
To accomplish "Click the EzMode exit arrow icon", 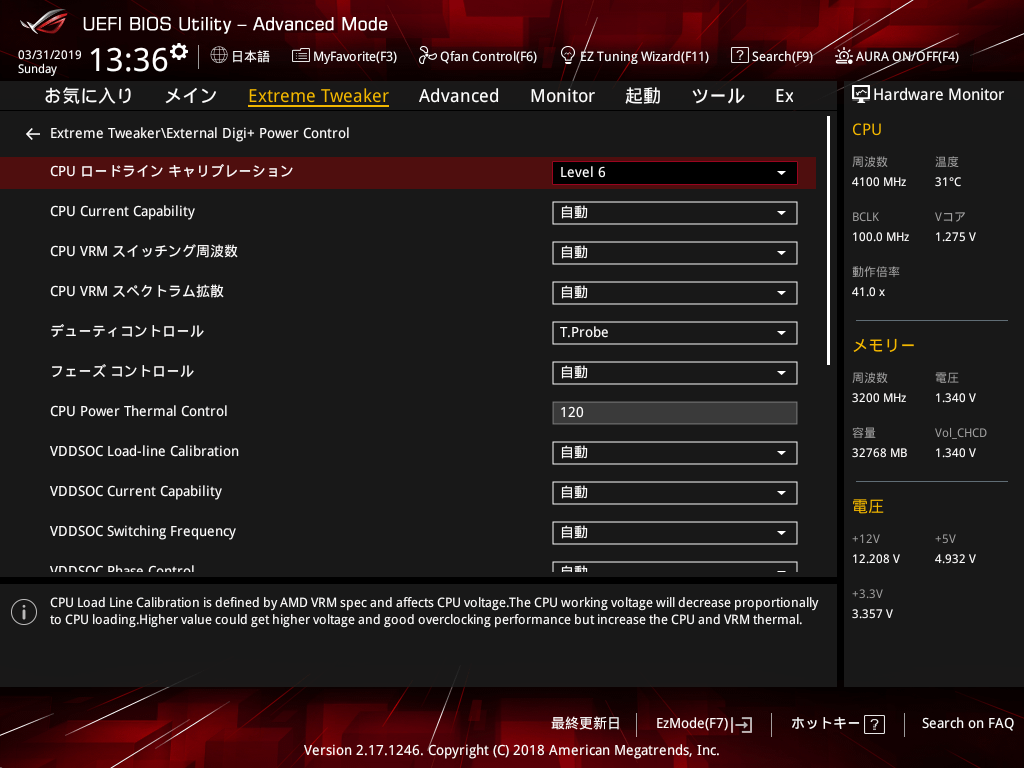I will coord(743,724).
